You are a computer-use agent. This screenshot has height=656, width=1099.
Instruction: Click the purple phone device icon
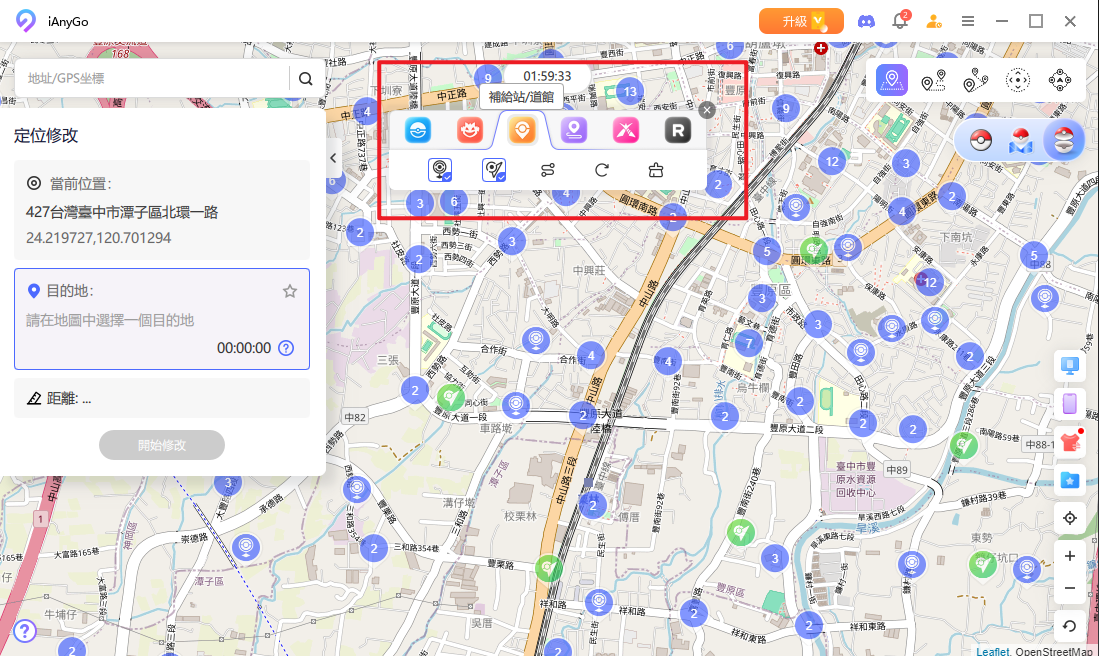point(1070,404)
